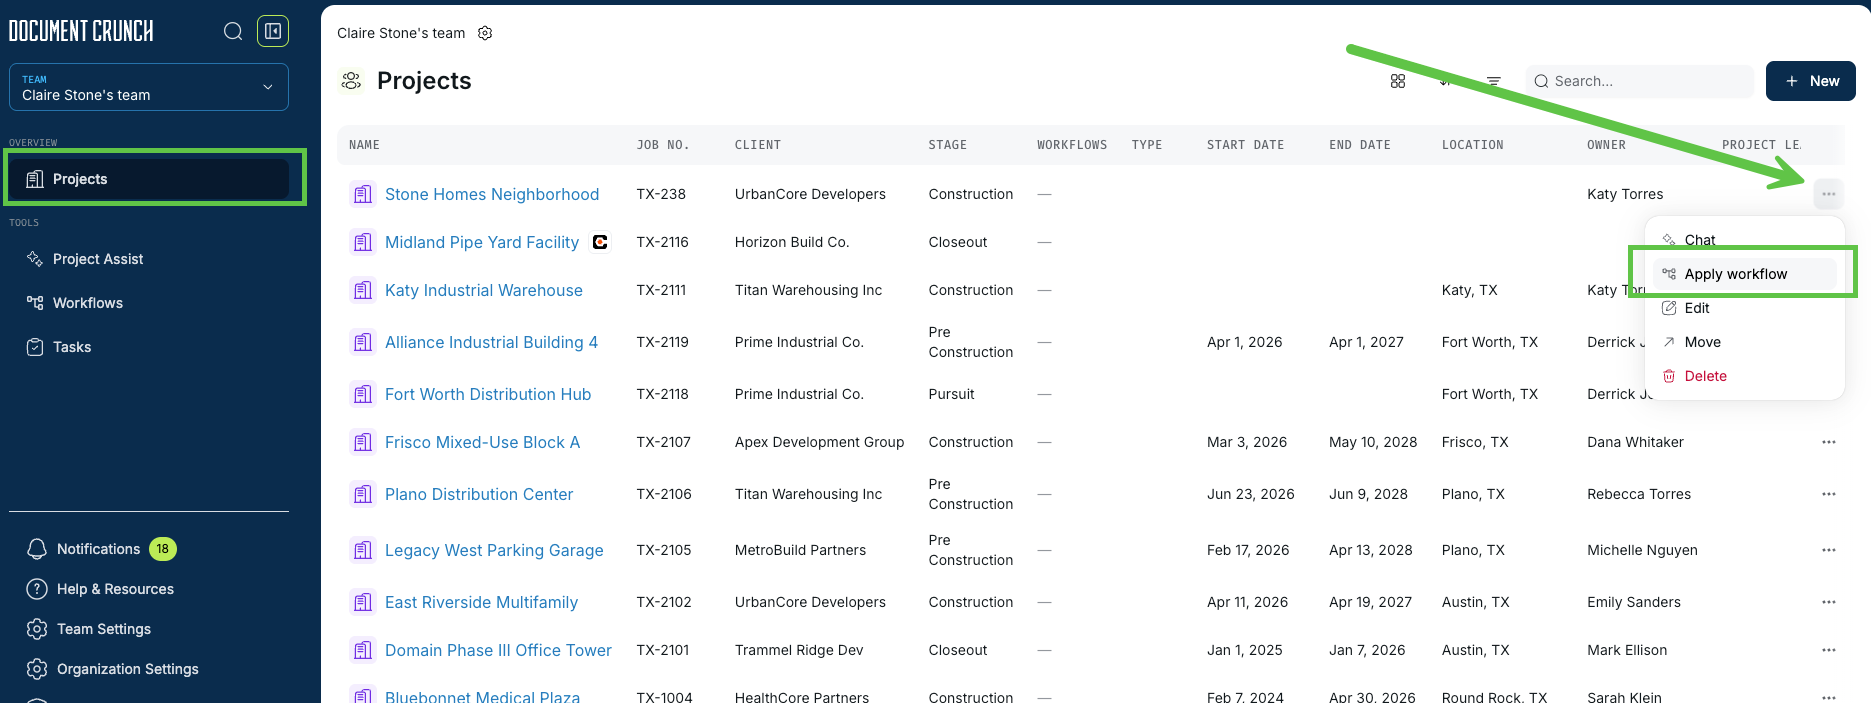
Task: Click the Search projects field
Action: (1639, 81)
